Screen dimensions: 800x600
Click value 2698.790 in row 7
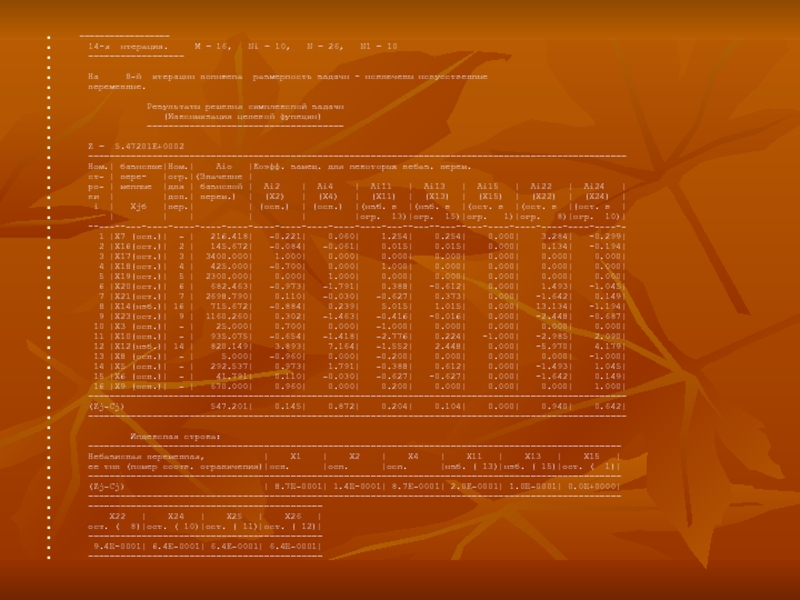pos(227,296)
